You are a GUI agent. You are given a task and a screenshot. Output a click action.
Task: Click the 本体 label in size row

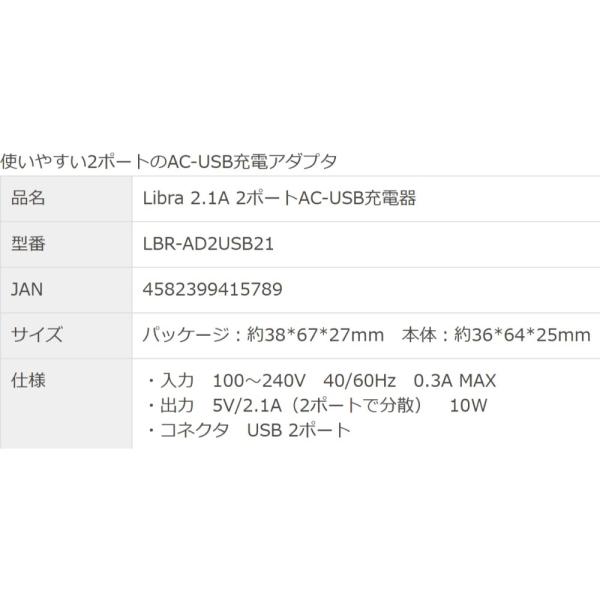point(419,335)
